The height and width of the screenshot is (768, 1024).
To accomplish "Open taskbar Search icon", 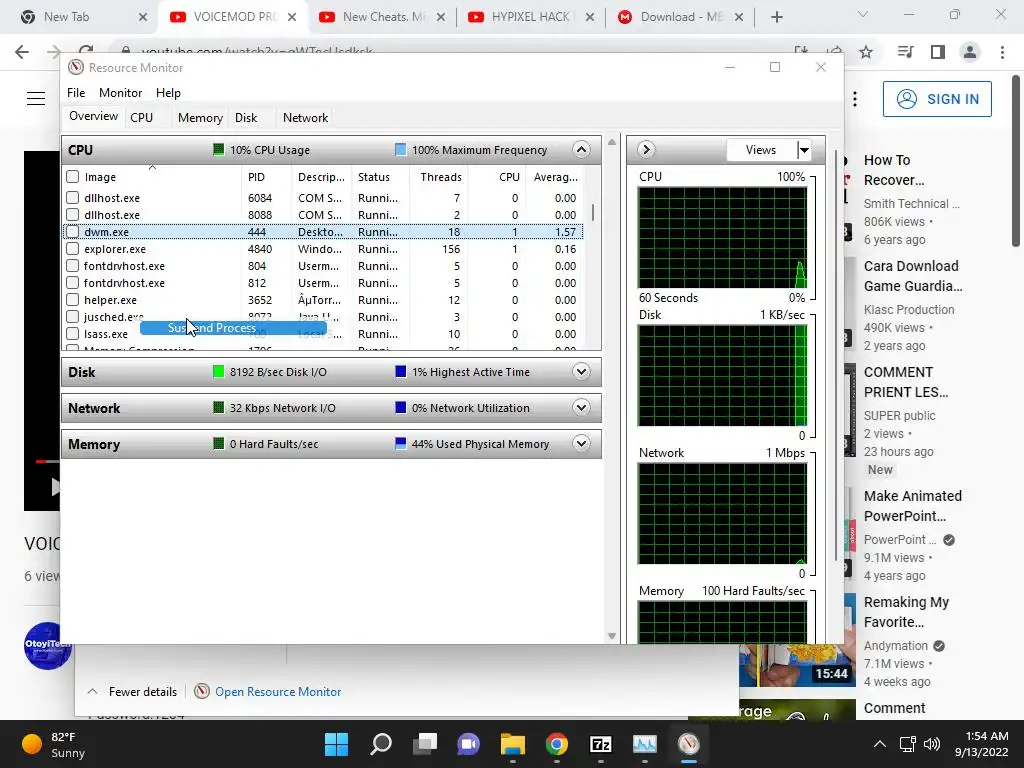I will pyautogui.click(x=381, y=744).
